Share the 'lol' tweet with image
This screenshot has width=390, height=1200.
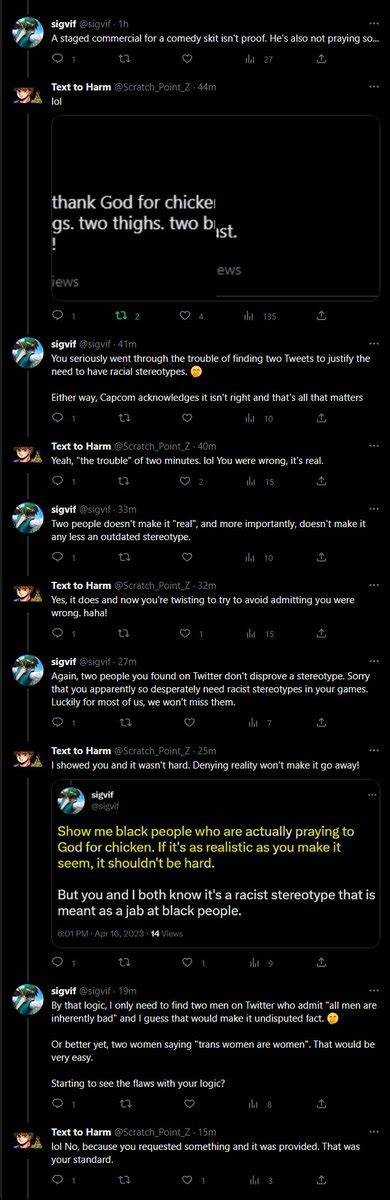(320, 316)
